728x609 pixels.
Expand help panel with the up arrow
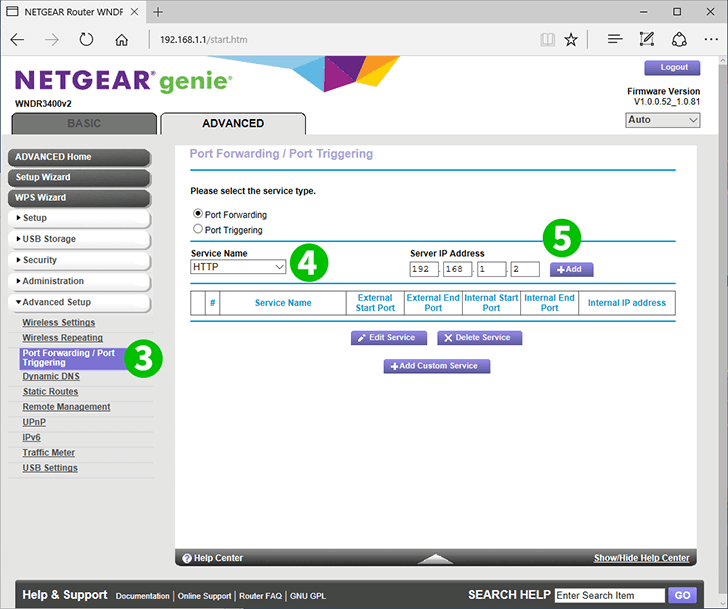tap(435, 558)
